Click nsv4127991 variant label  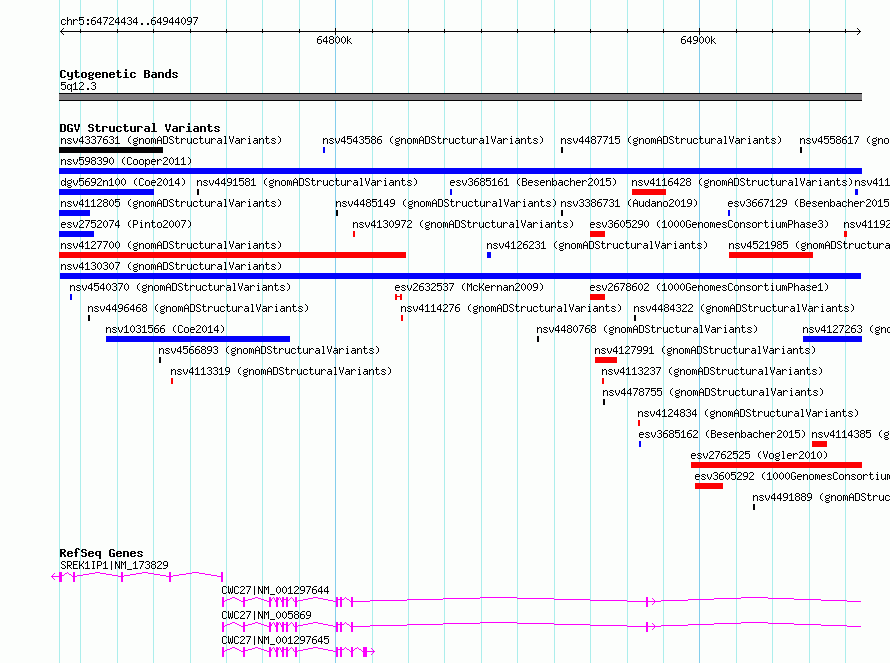point(705,350)
